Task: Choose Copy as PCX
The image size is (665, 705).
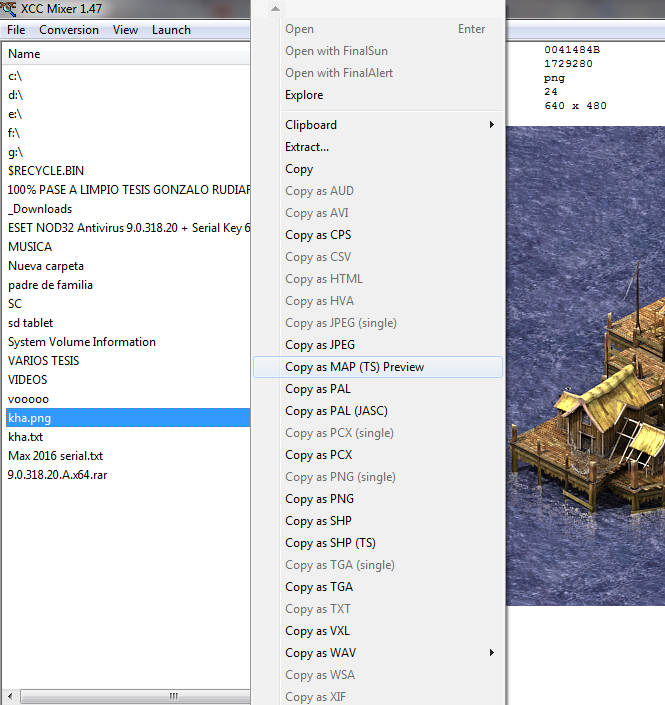Action: 378,455
